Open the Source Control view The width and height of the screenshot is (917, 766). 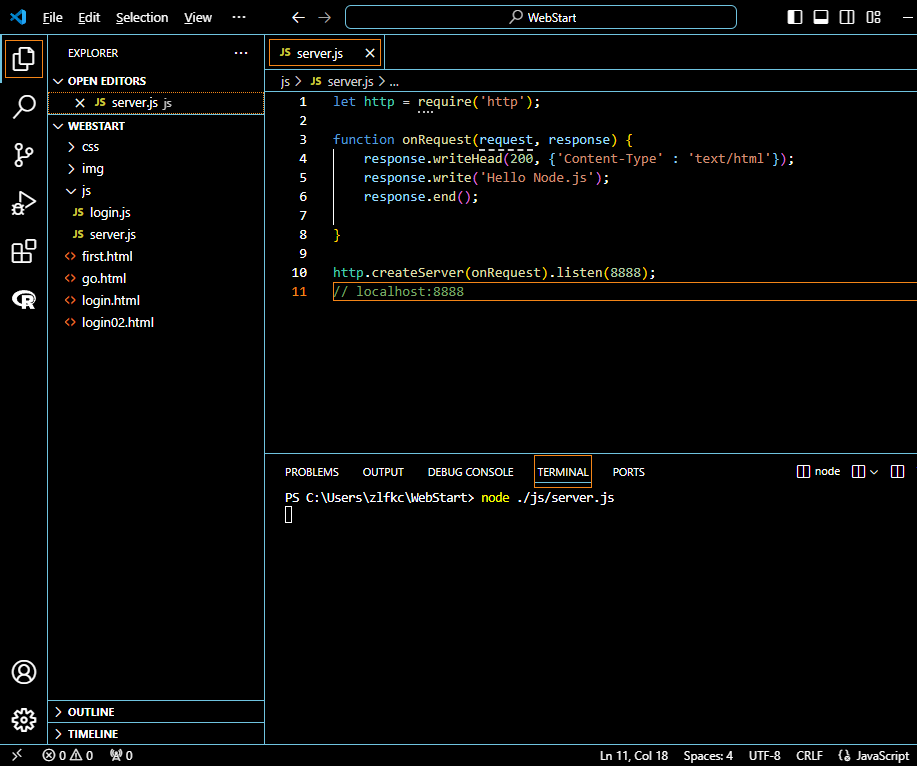[x=23, y=155]
